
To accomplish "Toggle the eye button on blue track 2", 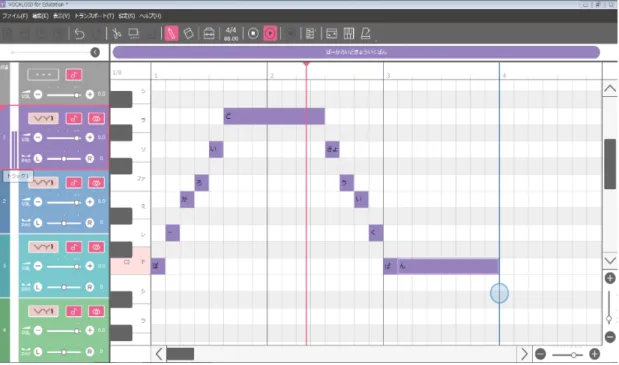I will (x=96, y=183).
